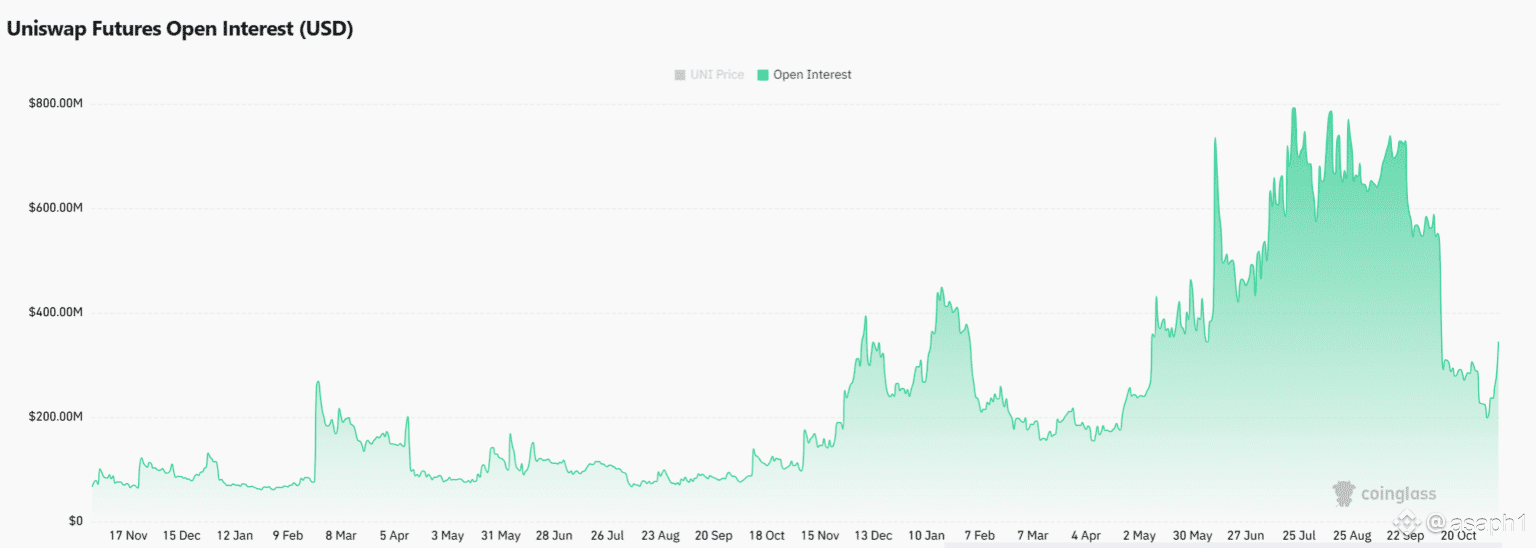Click the 3 May x-axis date
Screen dimensions: 1536x548
(x=447, y=536)
